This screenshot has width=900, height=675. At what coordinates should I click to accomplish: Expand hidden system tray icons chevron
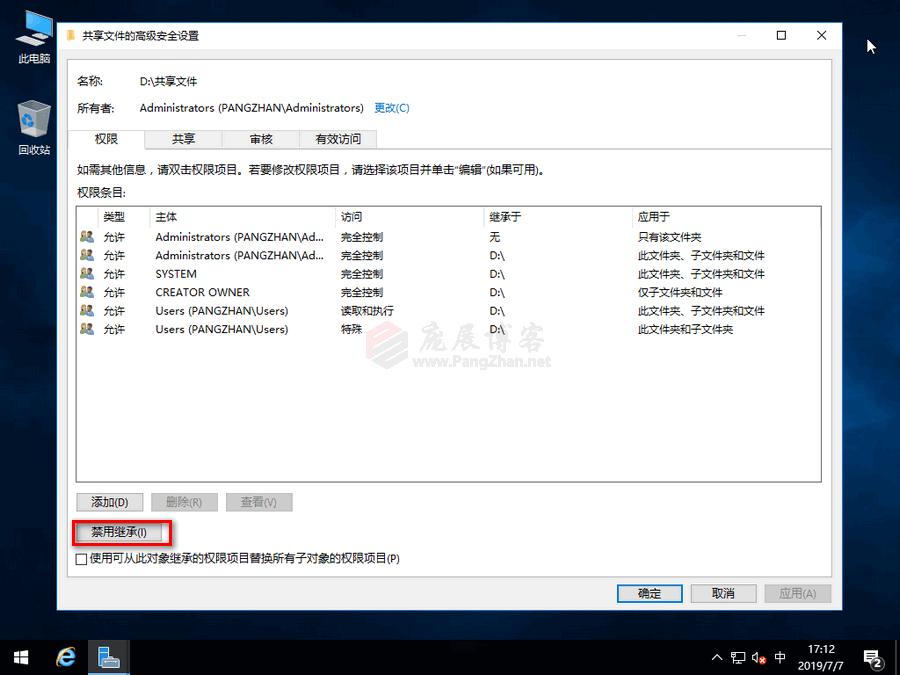pos(717,657)
